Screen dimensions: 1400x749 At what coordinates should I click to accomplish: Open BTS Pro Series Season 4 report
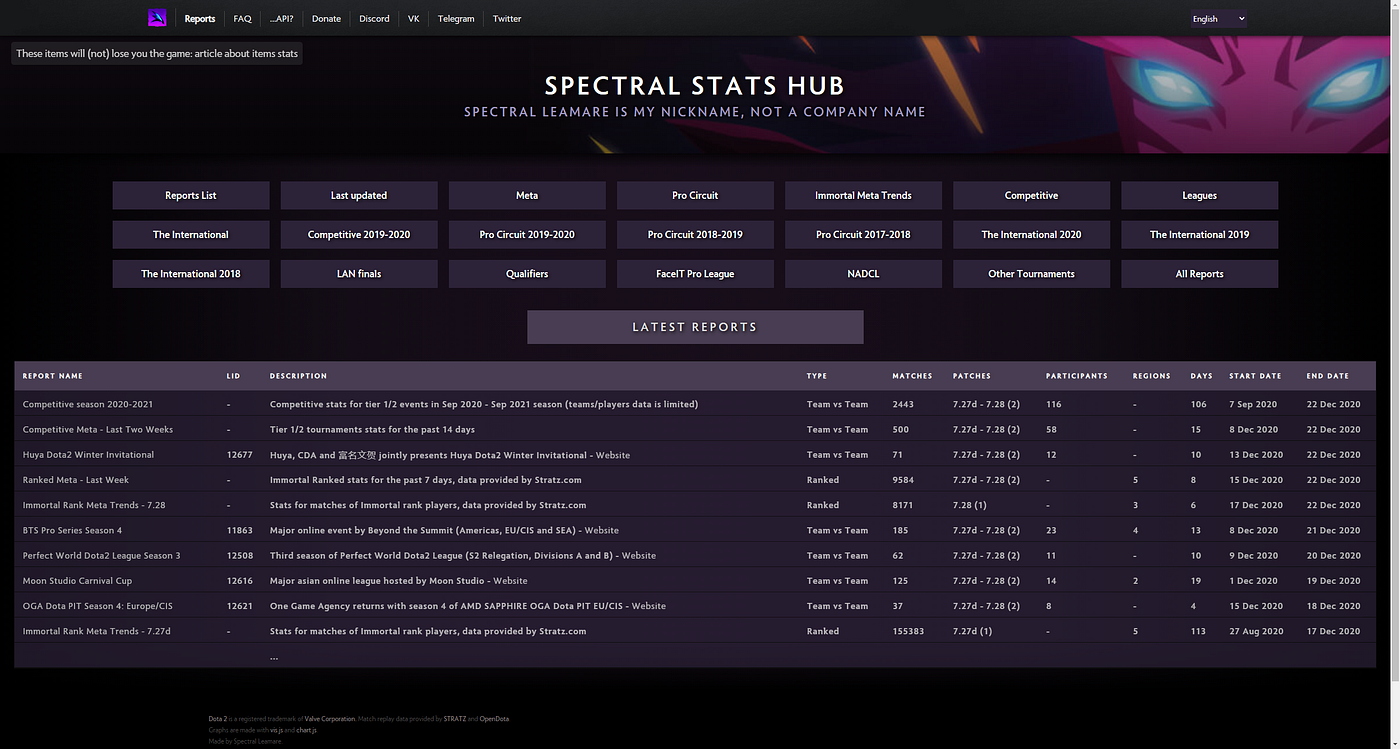pos(72,530)
